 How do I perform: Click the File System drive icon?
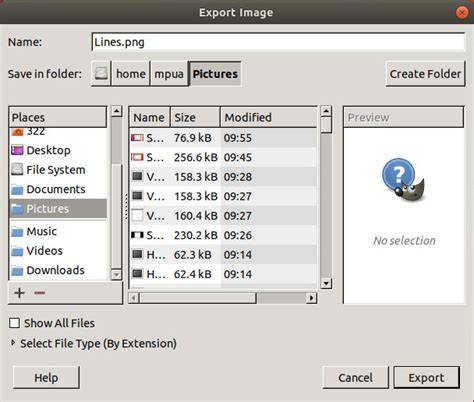coord(17,170)
